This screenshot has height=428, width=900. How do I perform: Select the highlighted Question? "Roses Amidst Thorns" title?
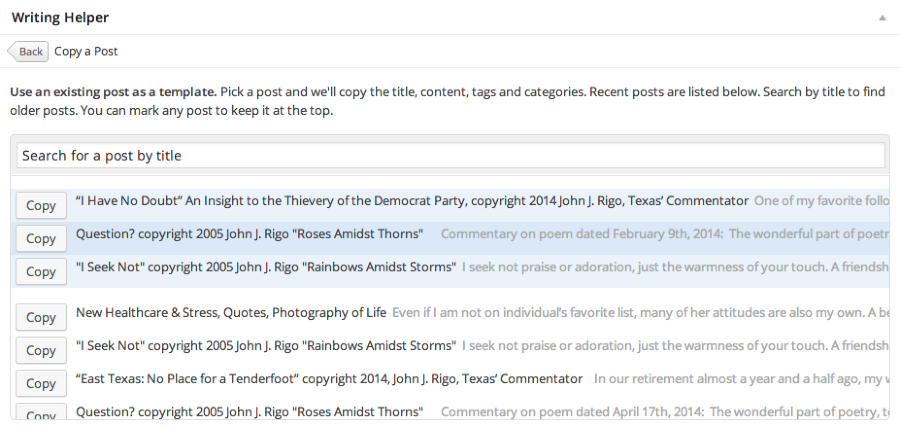click(249, 234)
